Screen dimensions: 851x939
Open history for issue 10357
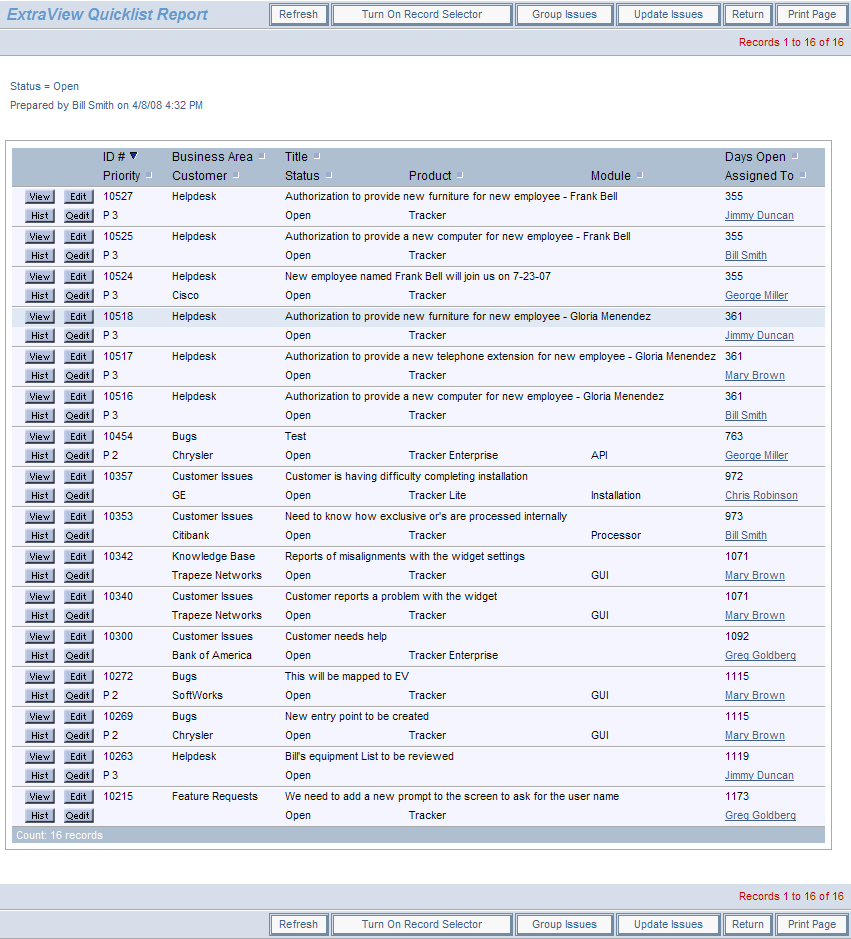click(x=40, y=496)
